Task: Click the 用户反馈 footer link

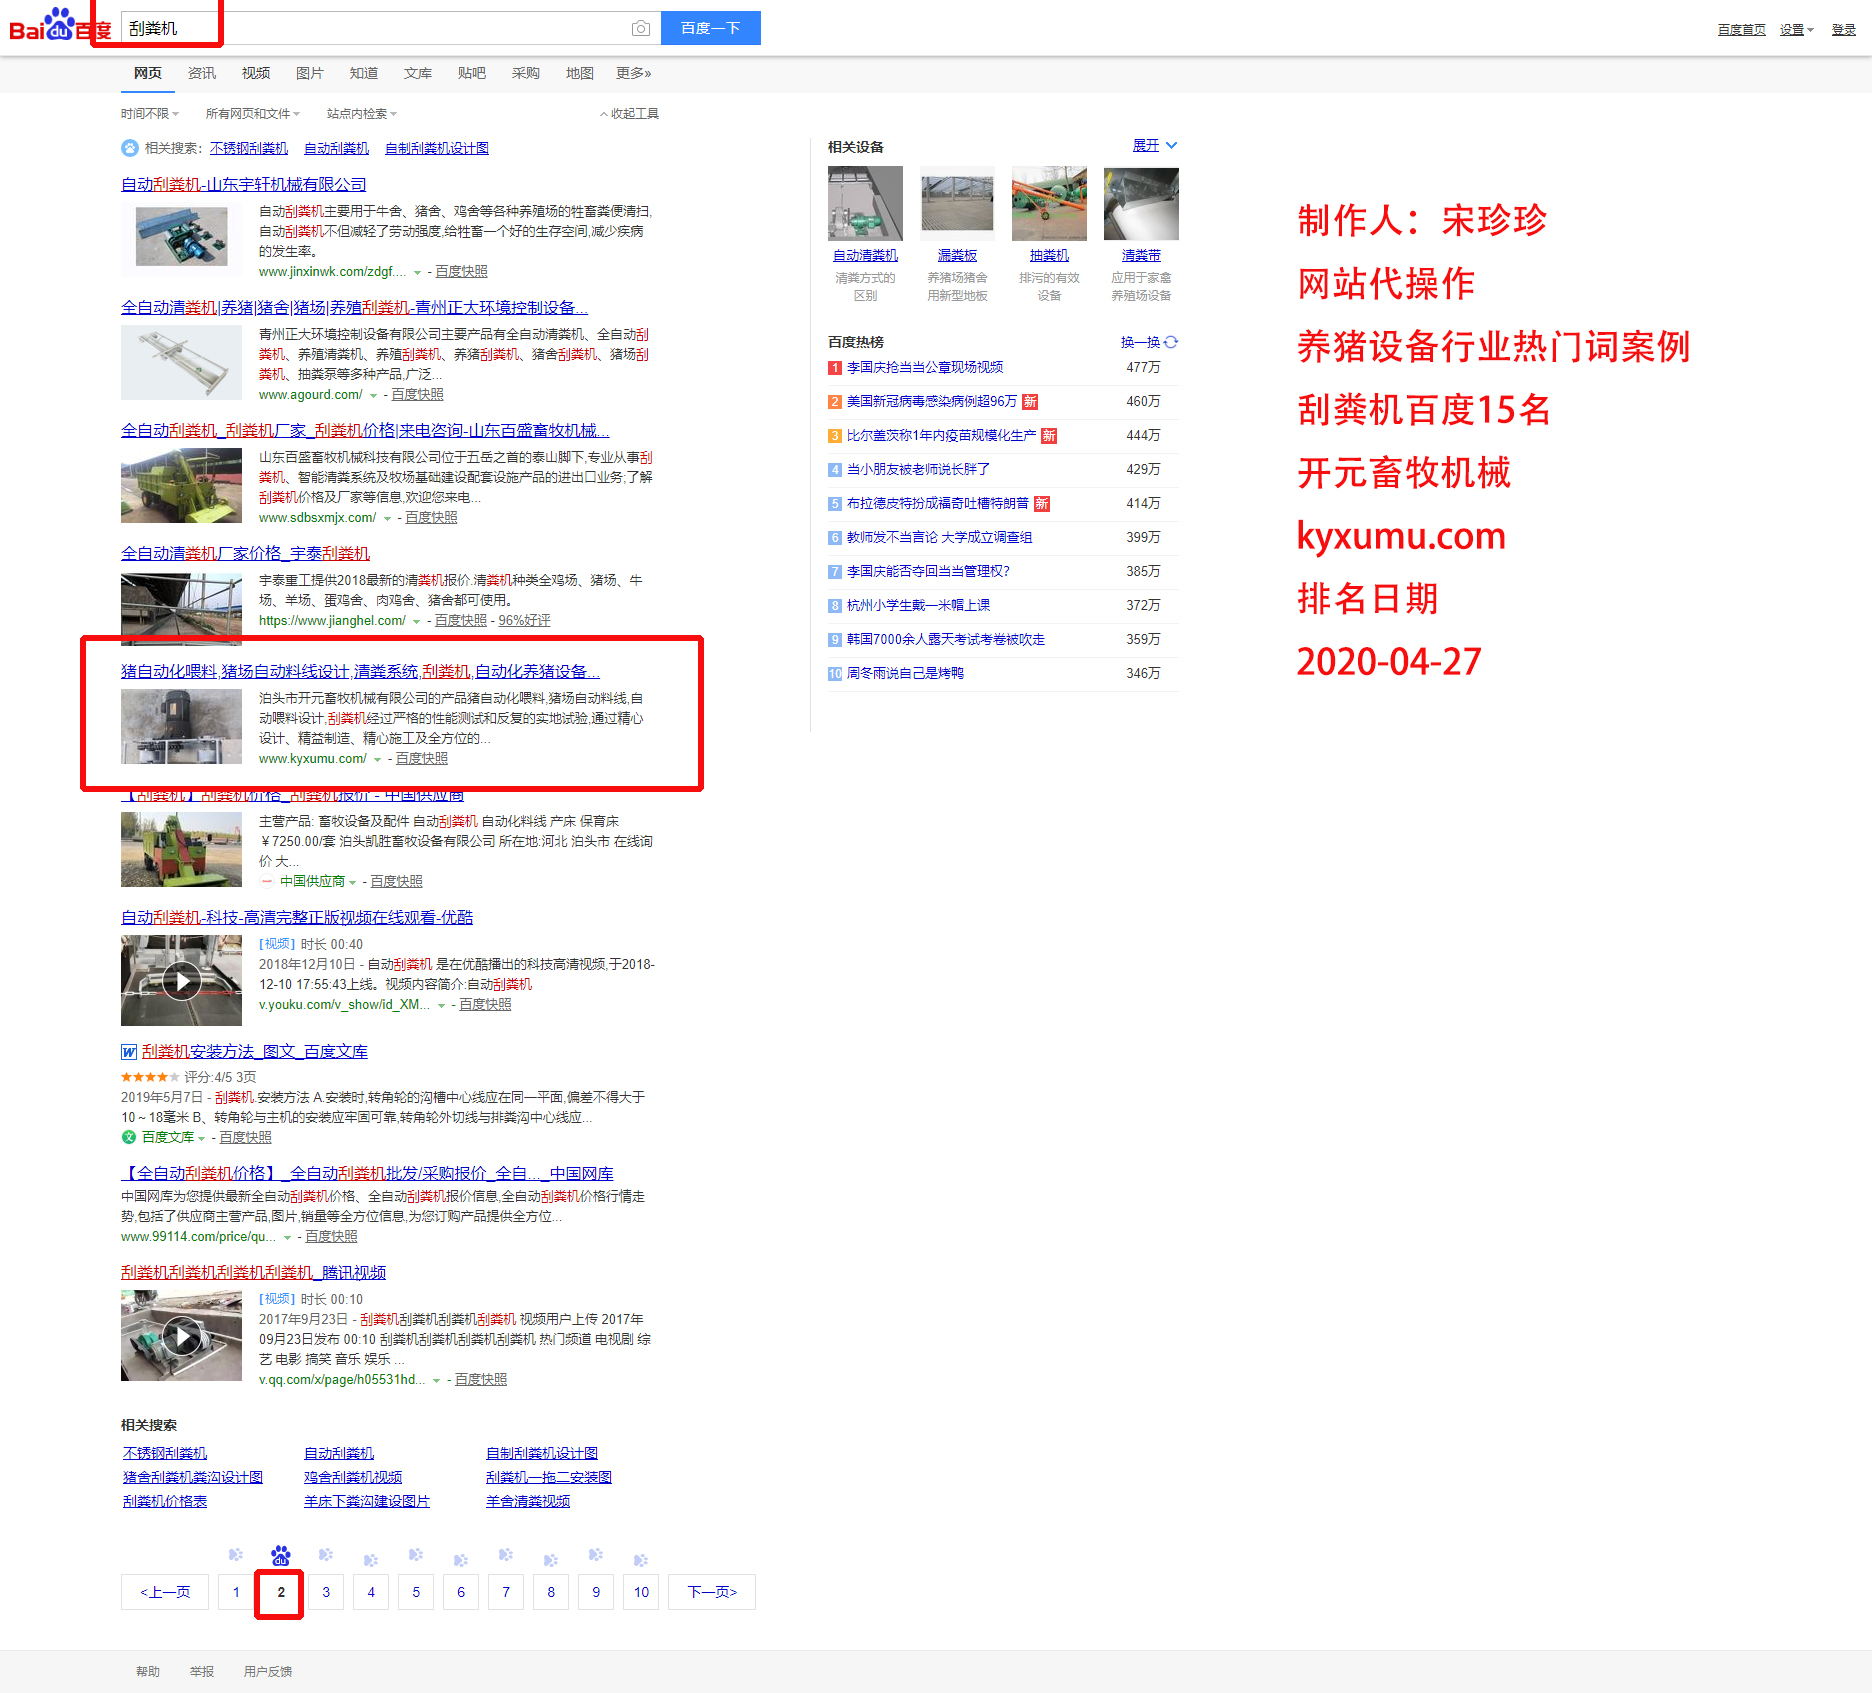Action: (268, 1672)
